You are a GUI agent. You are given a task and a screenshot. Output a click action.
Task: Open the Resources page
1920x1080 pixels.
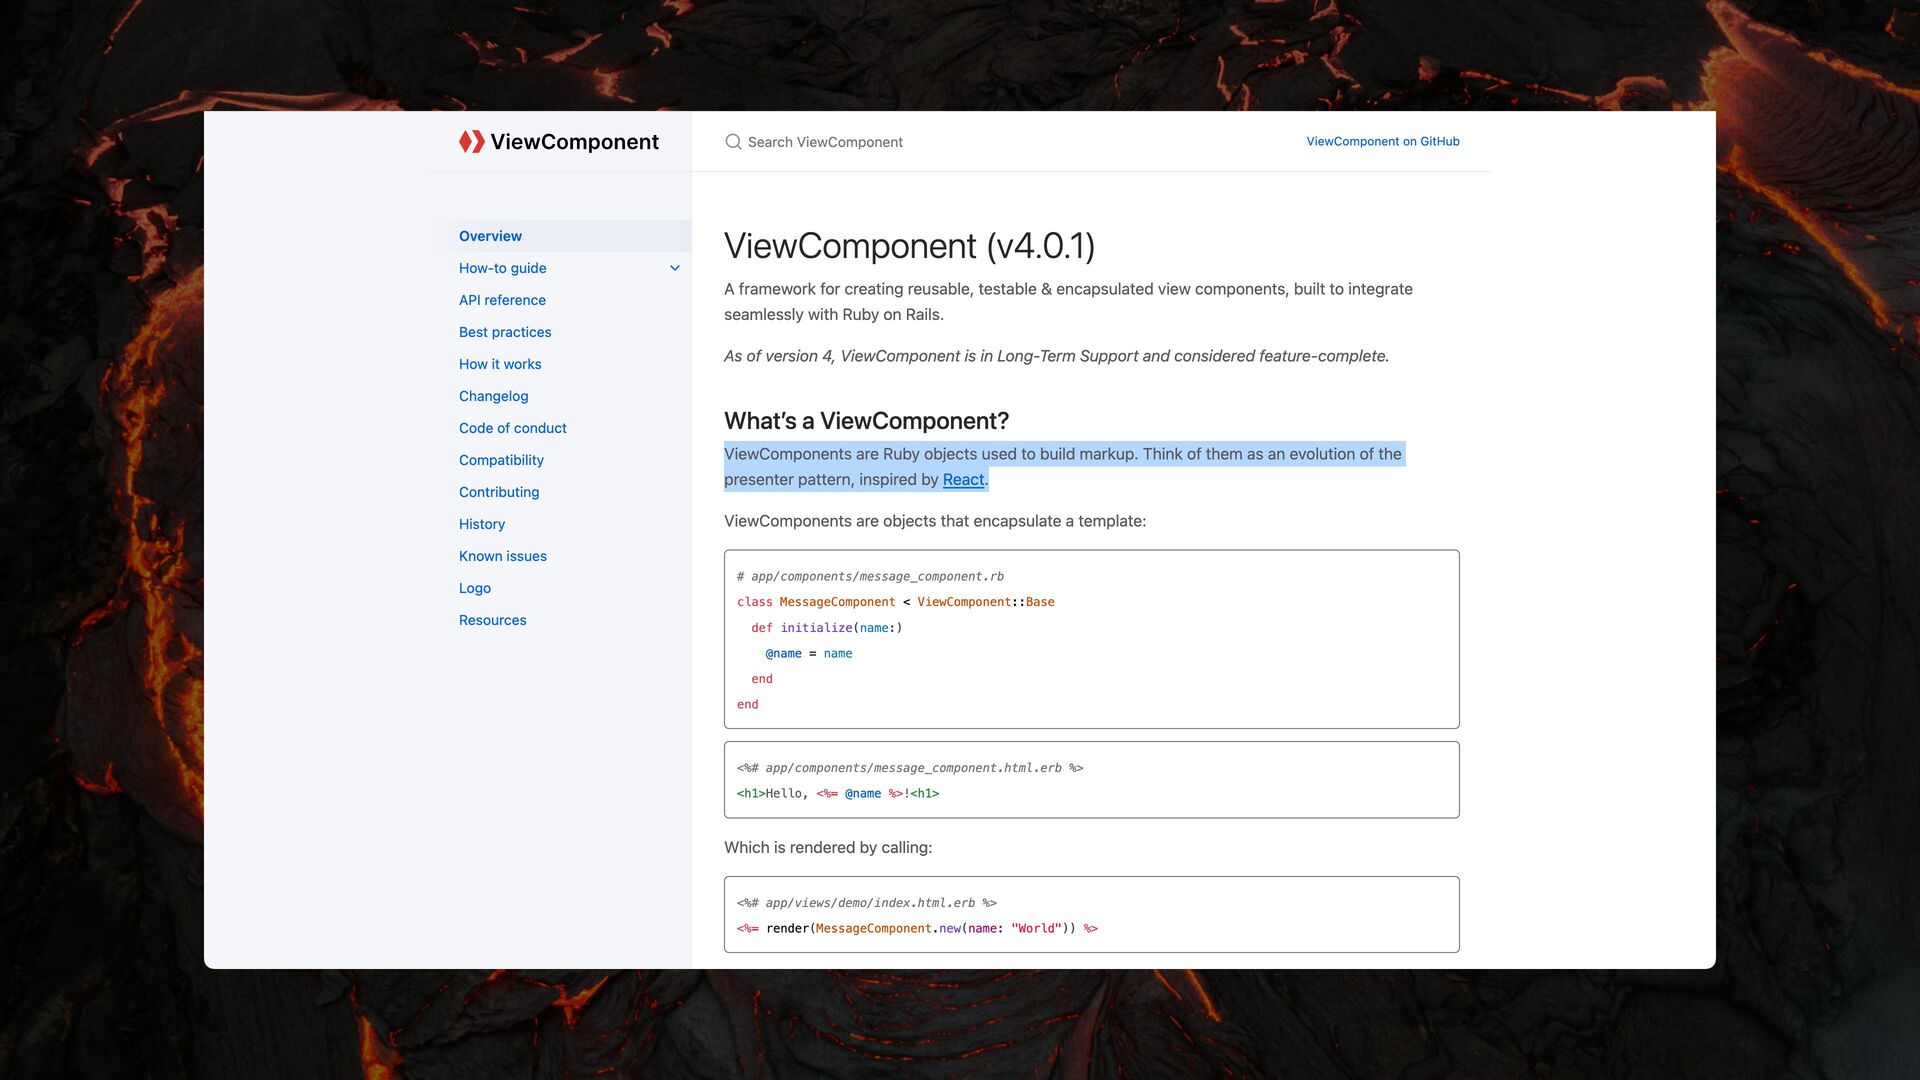point(492,620)
